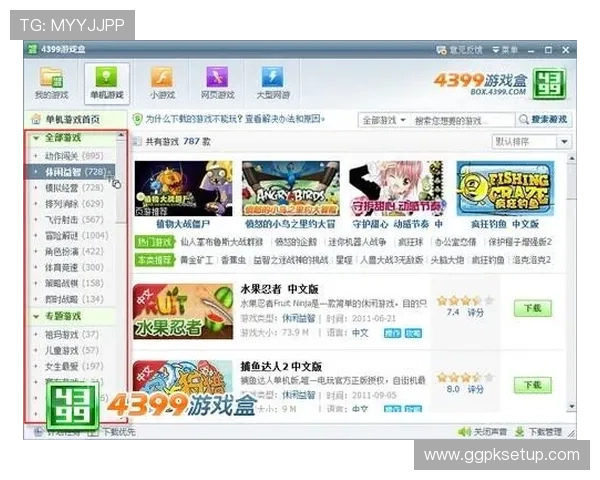Click the 搜索游戏 search button
Screen dimensions: 600x480
[544, 119]
